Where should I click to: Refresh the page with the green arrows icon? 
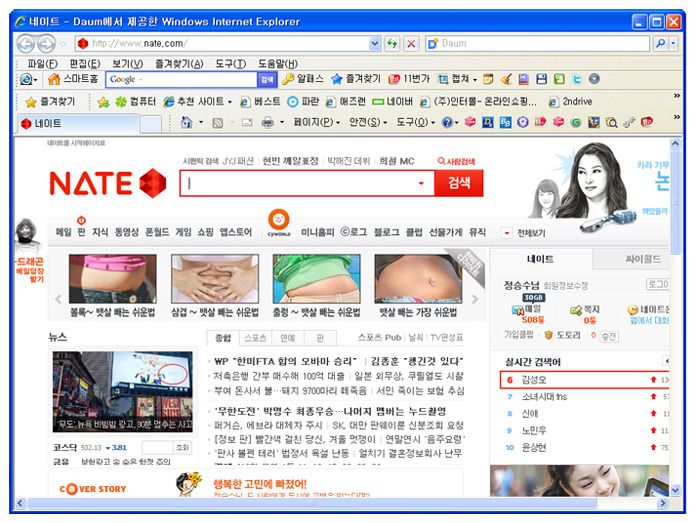click(392, 44)
